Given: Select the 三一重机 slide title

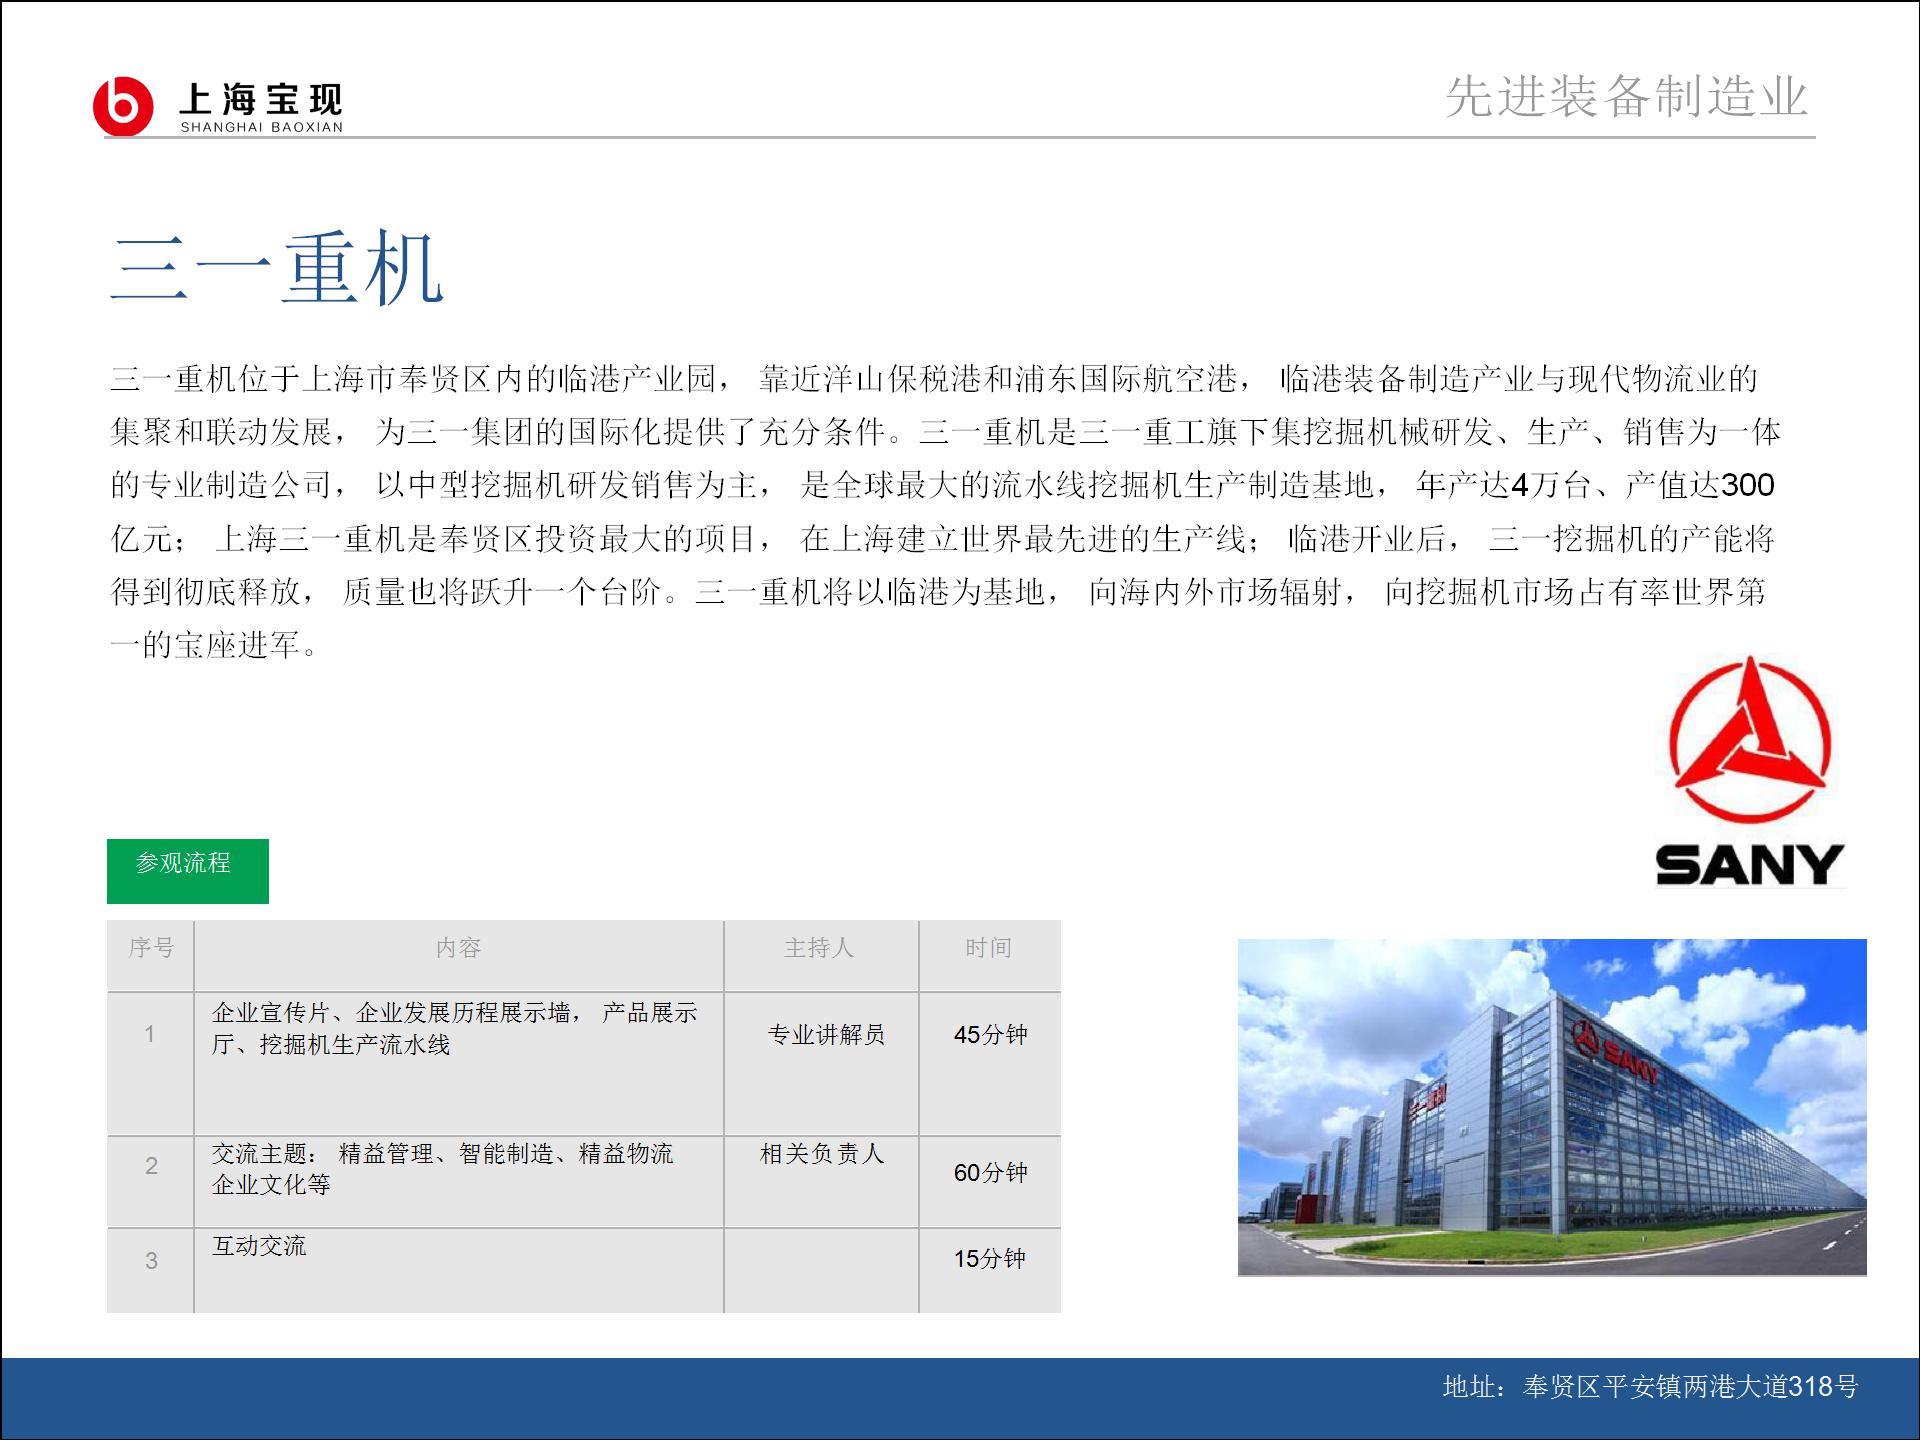Looking at the screenshot, I should point(277,268).
